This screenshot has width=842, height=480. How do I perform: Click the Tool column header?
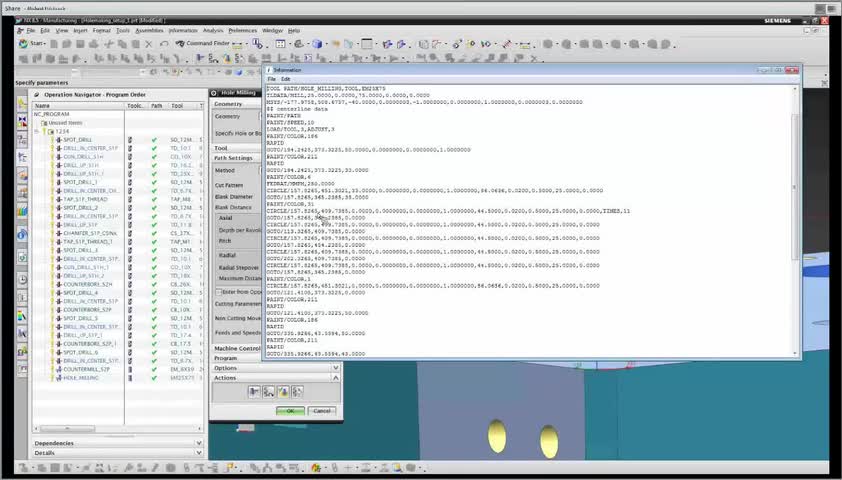tap(182, 106)
